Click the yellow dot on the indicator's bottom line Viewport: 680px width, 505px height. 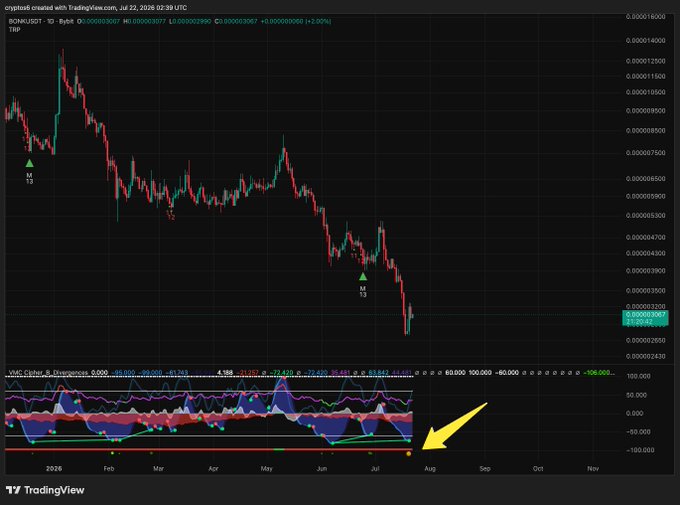[409, 454]
